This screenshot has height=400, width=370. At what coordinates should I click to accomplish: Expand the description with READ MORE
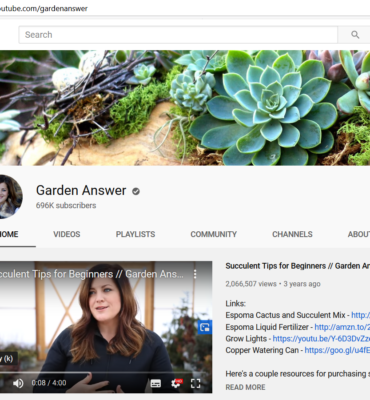pyautogui.click(x=245, y=387)
